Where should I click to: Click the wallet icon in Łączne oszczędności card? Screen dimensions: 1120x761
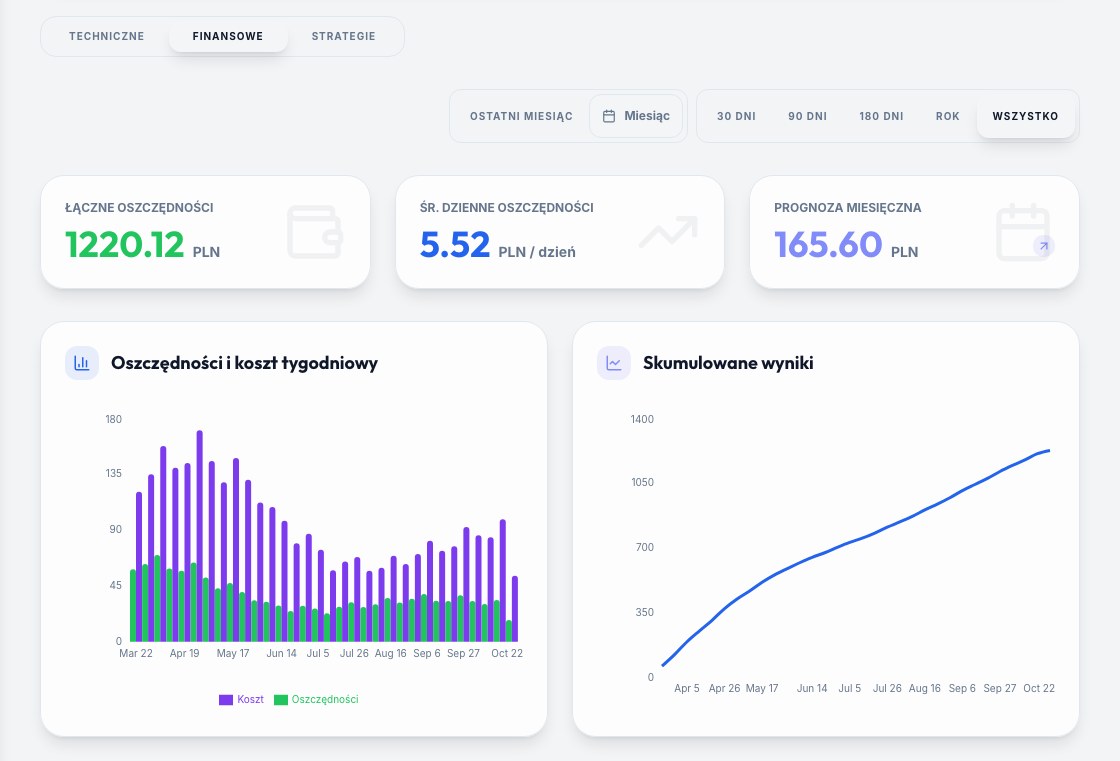(315, 232)
